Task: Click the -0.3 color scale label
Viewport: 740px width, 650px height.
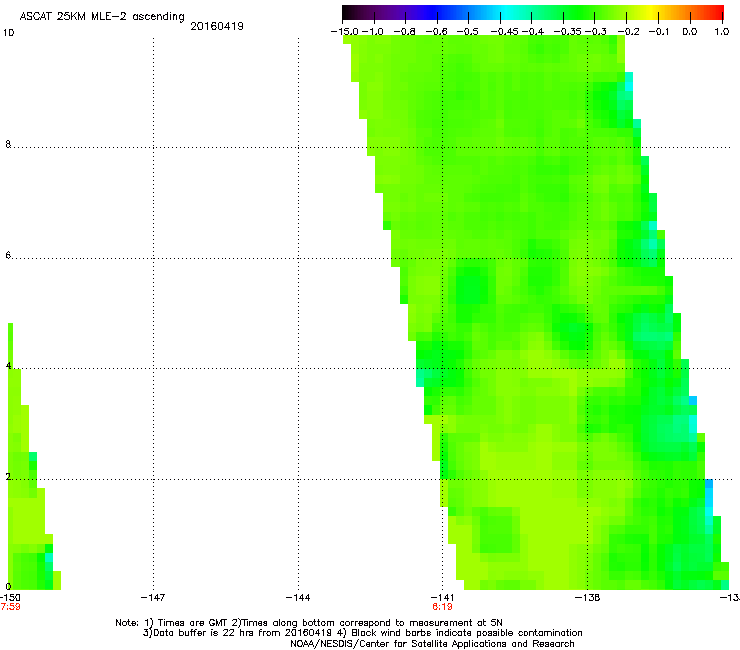Action: pyautogui.click(x=596, y=32)
